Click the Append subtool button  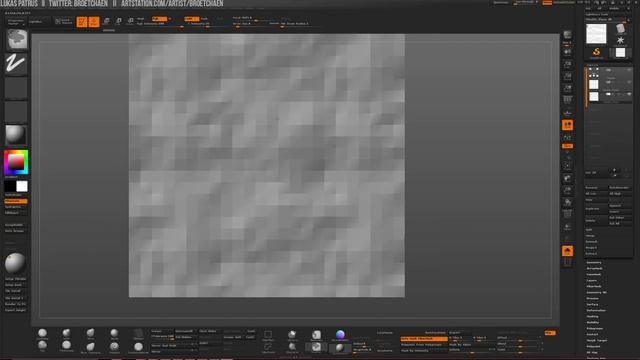pyautogui.click(x=620, y=206)
